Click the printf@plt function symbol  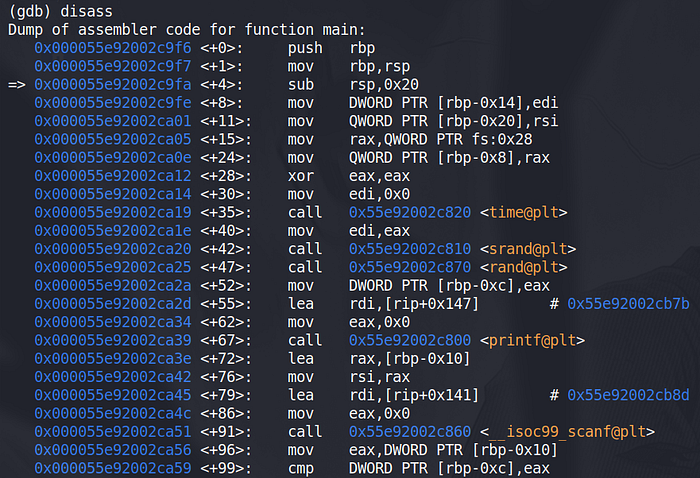532,340
